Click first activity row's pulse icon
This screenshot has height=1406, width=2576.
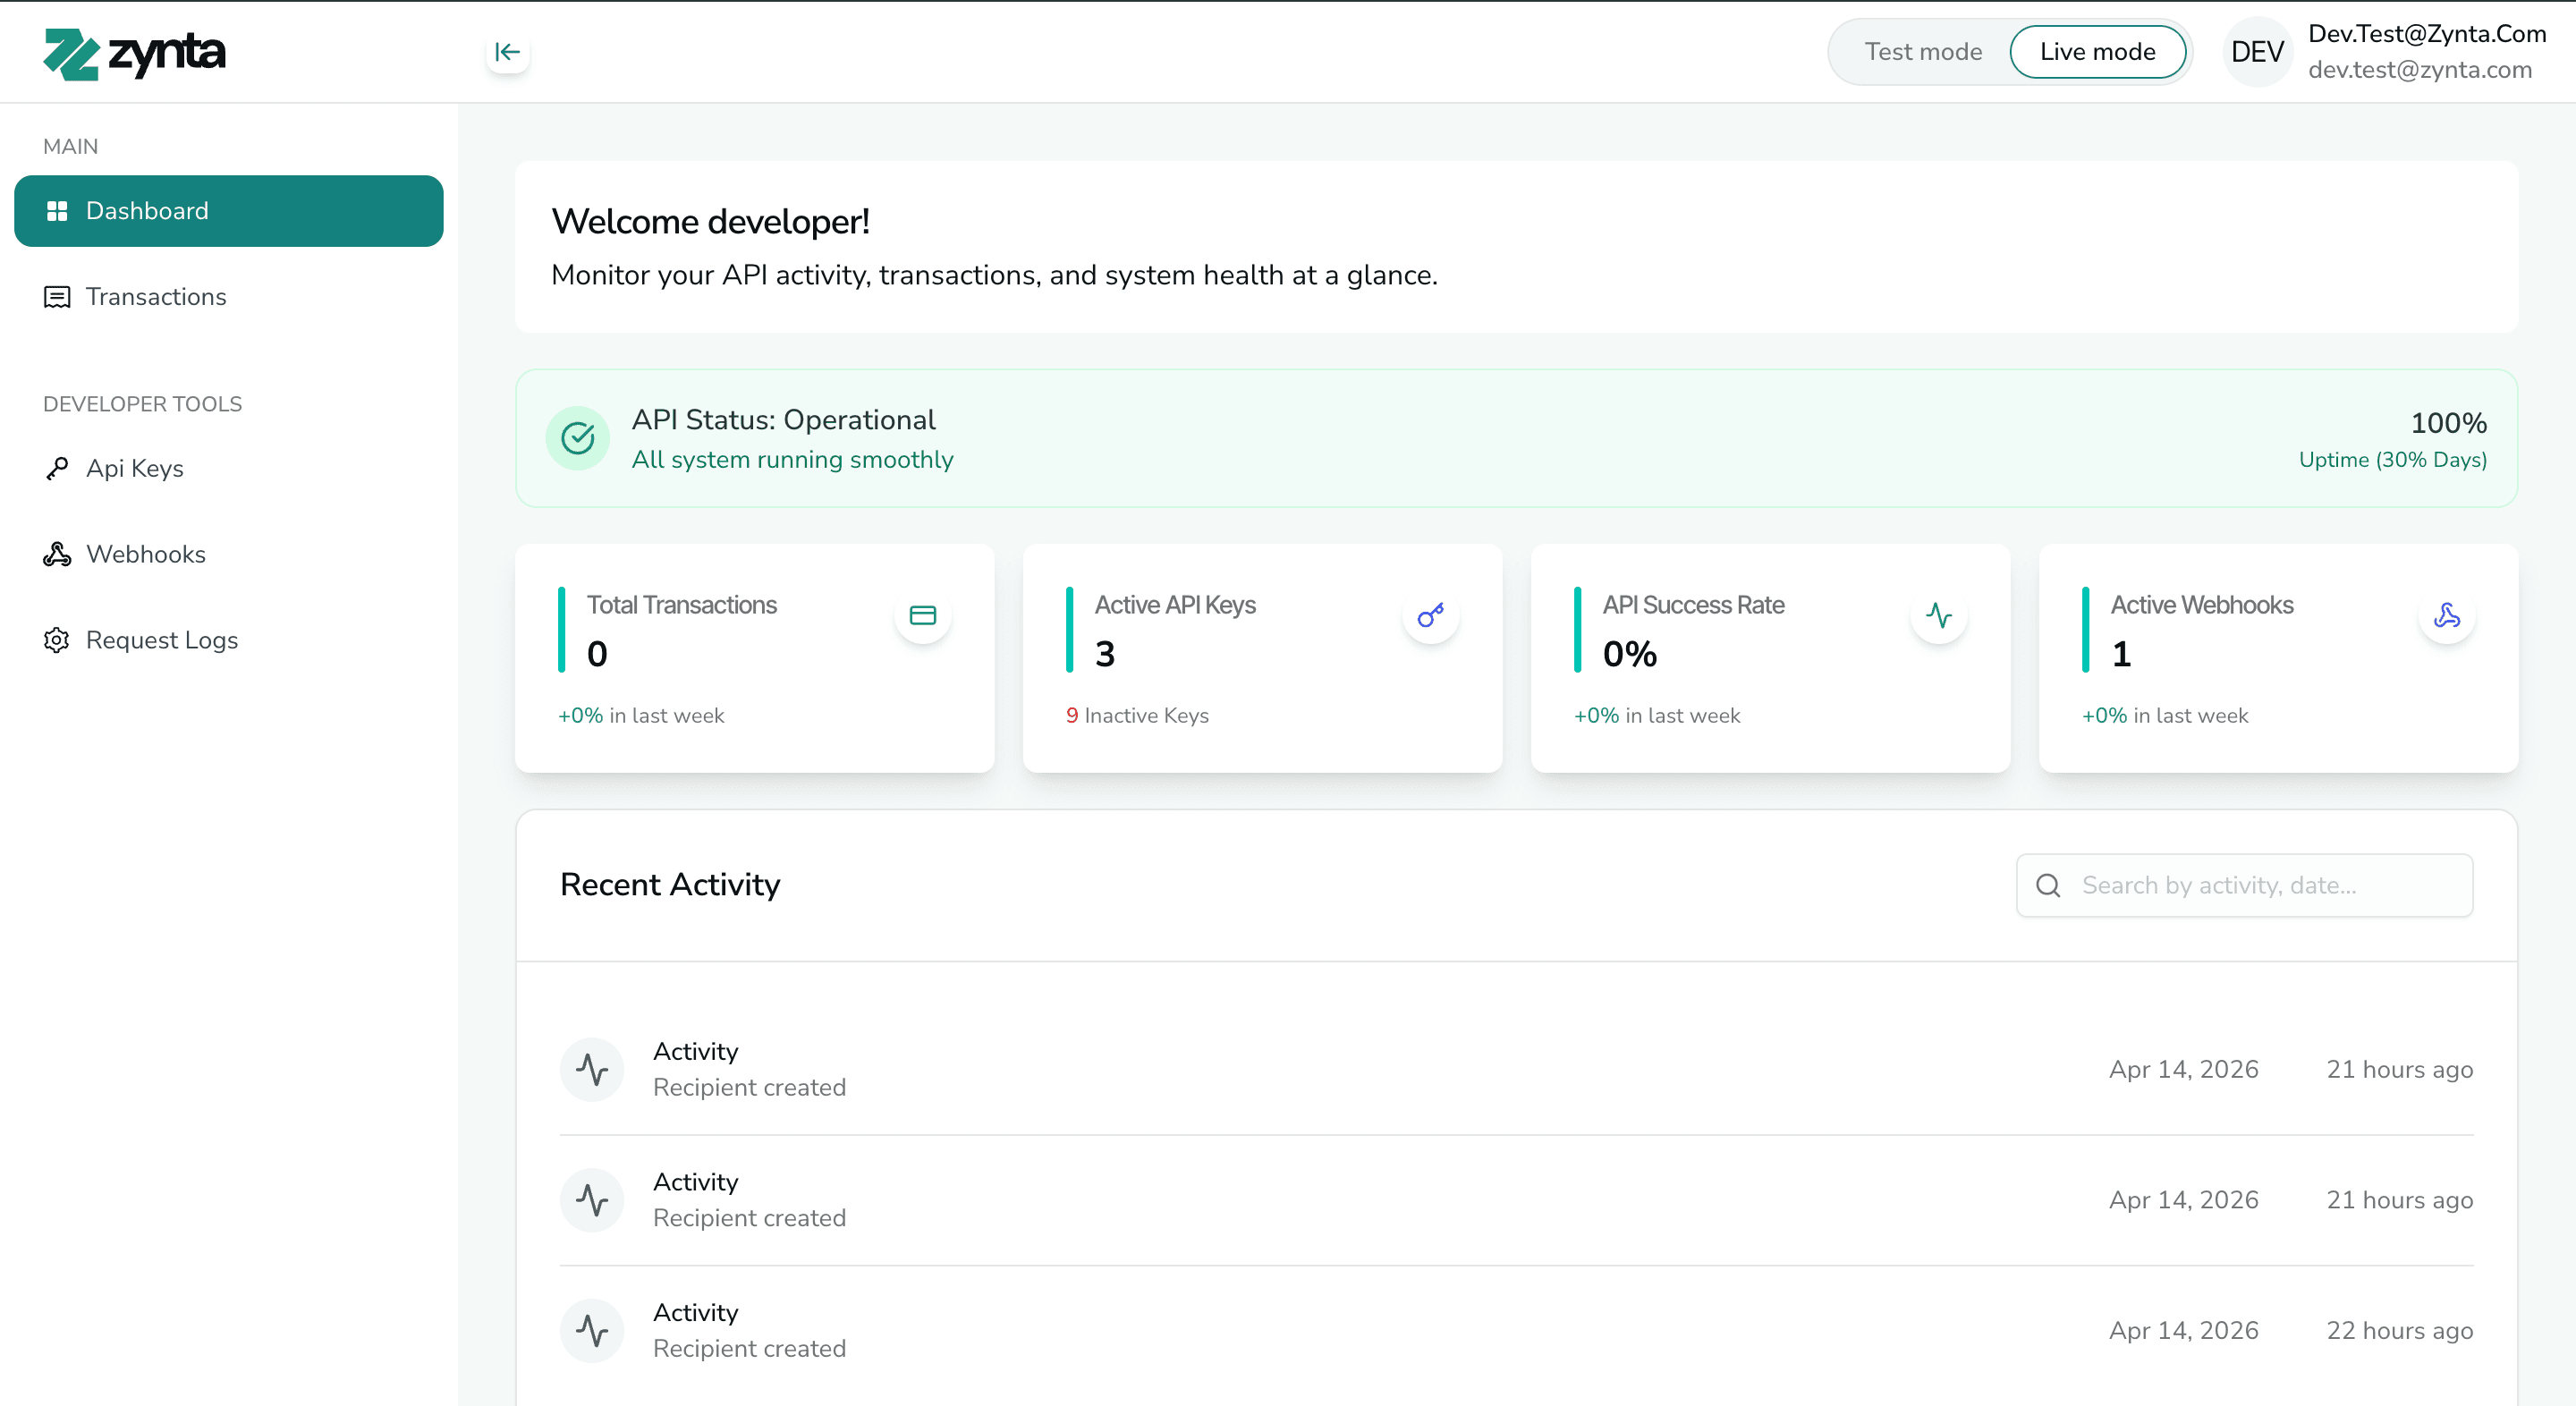click(592, 1069)
